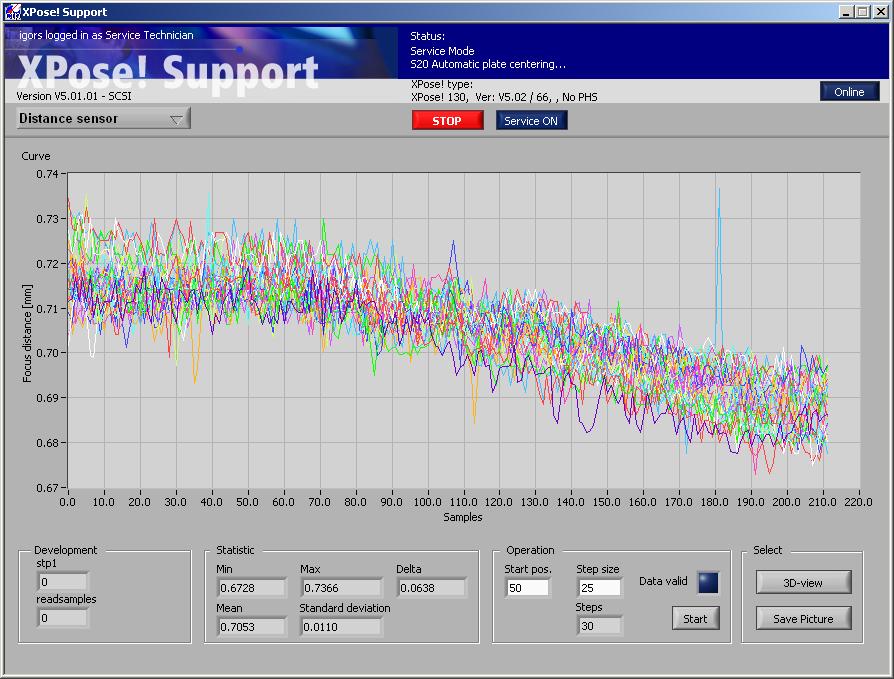894x679 pixels.
Task: Toggle the Online status button
Action: point(850,92)
